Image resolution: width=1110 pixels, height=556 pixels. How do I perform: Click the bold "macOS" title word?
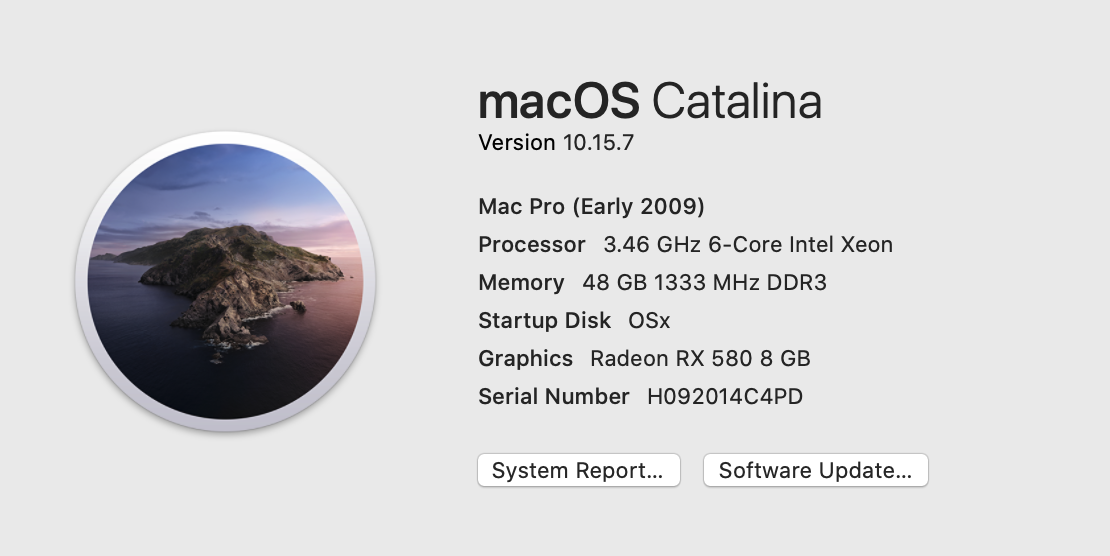pos(559,102)
